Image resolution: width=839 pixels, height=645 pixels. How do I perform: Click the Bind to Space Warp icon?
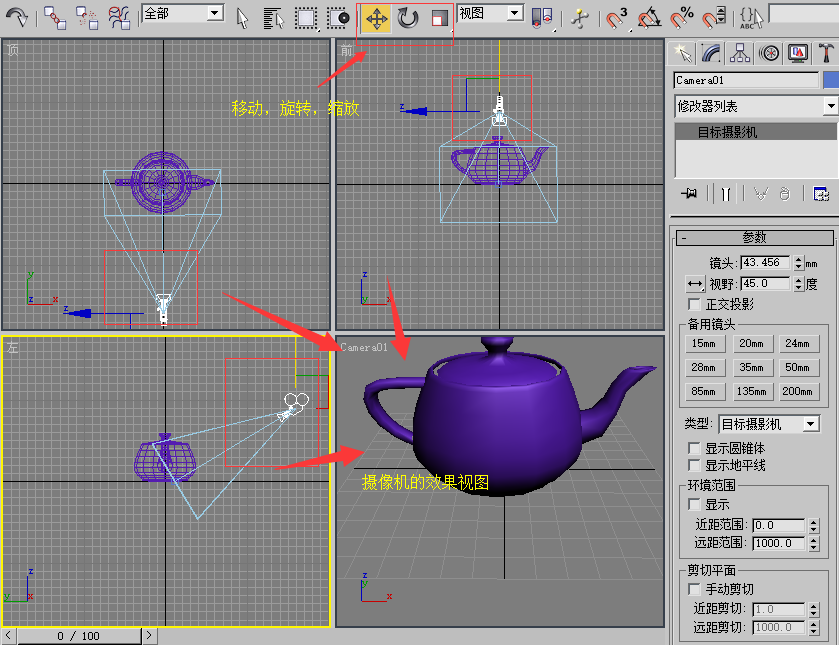(x=119, y=18)
